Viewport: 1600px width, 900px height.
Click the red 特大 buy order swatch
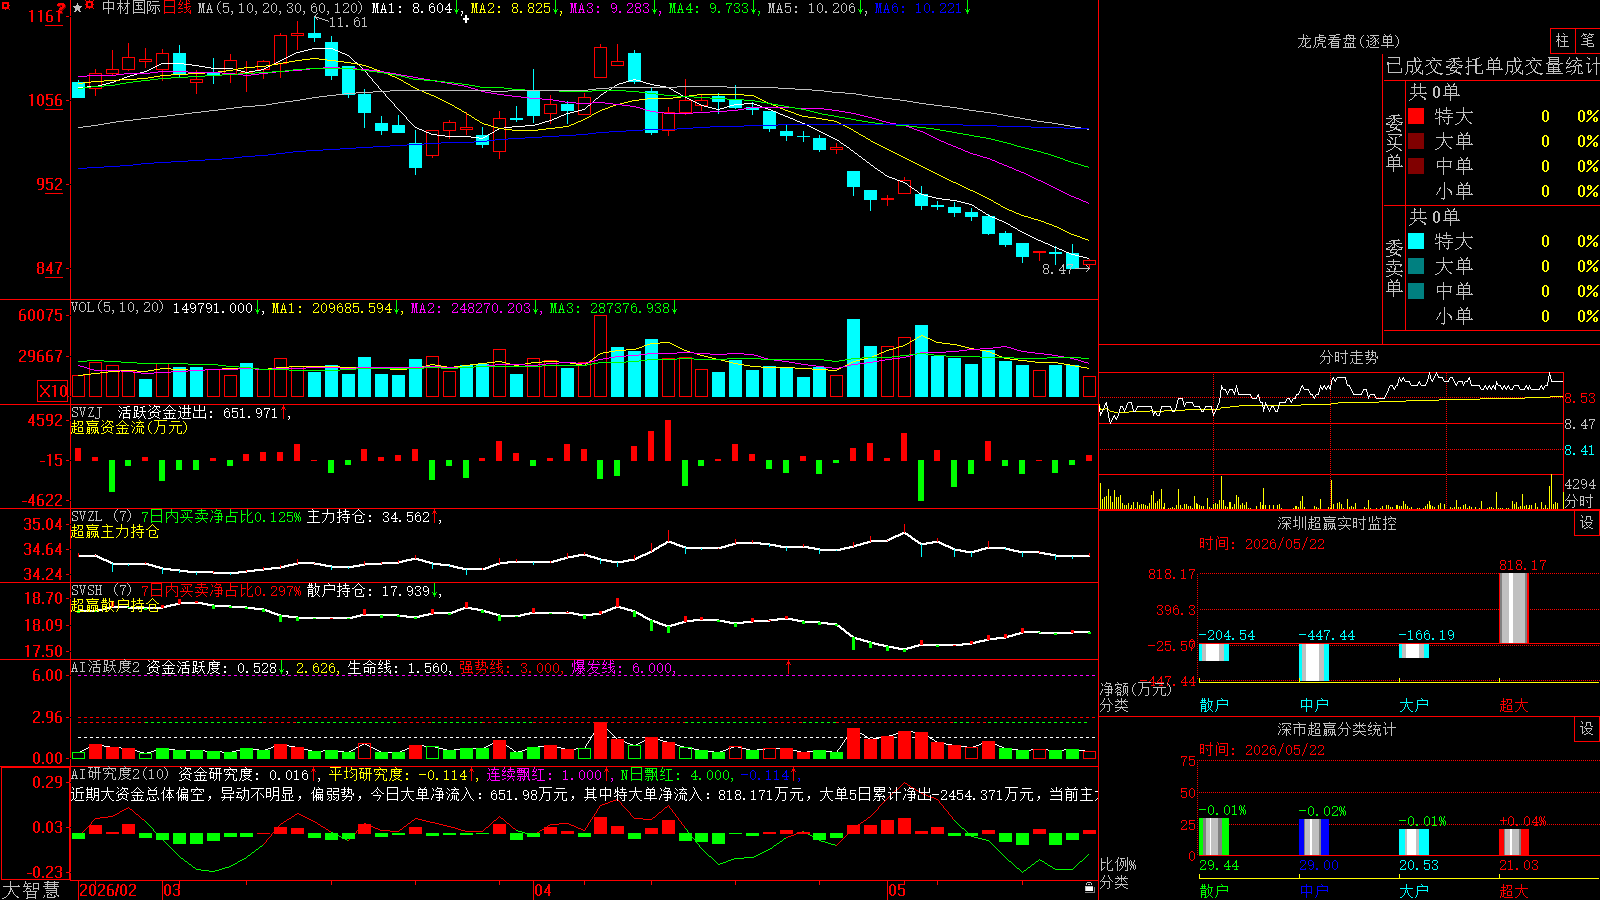coord(1416,116)
